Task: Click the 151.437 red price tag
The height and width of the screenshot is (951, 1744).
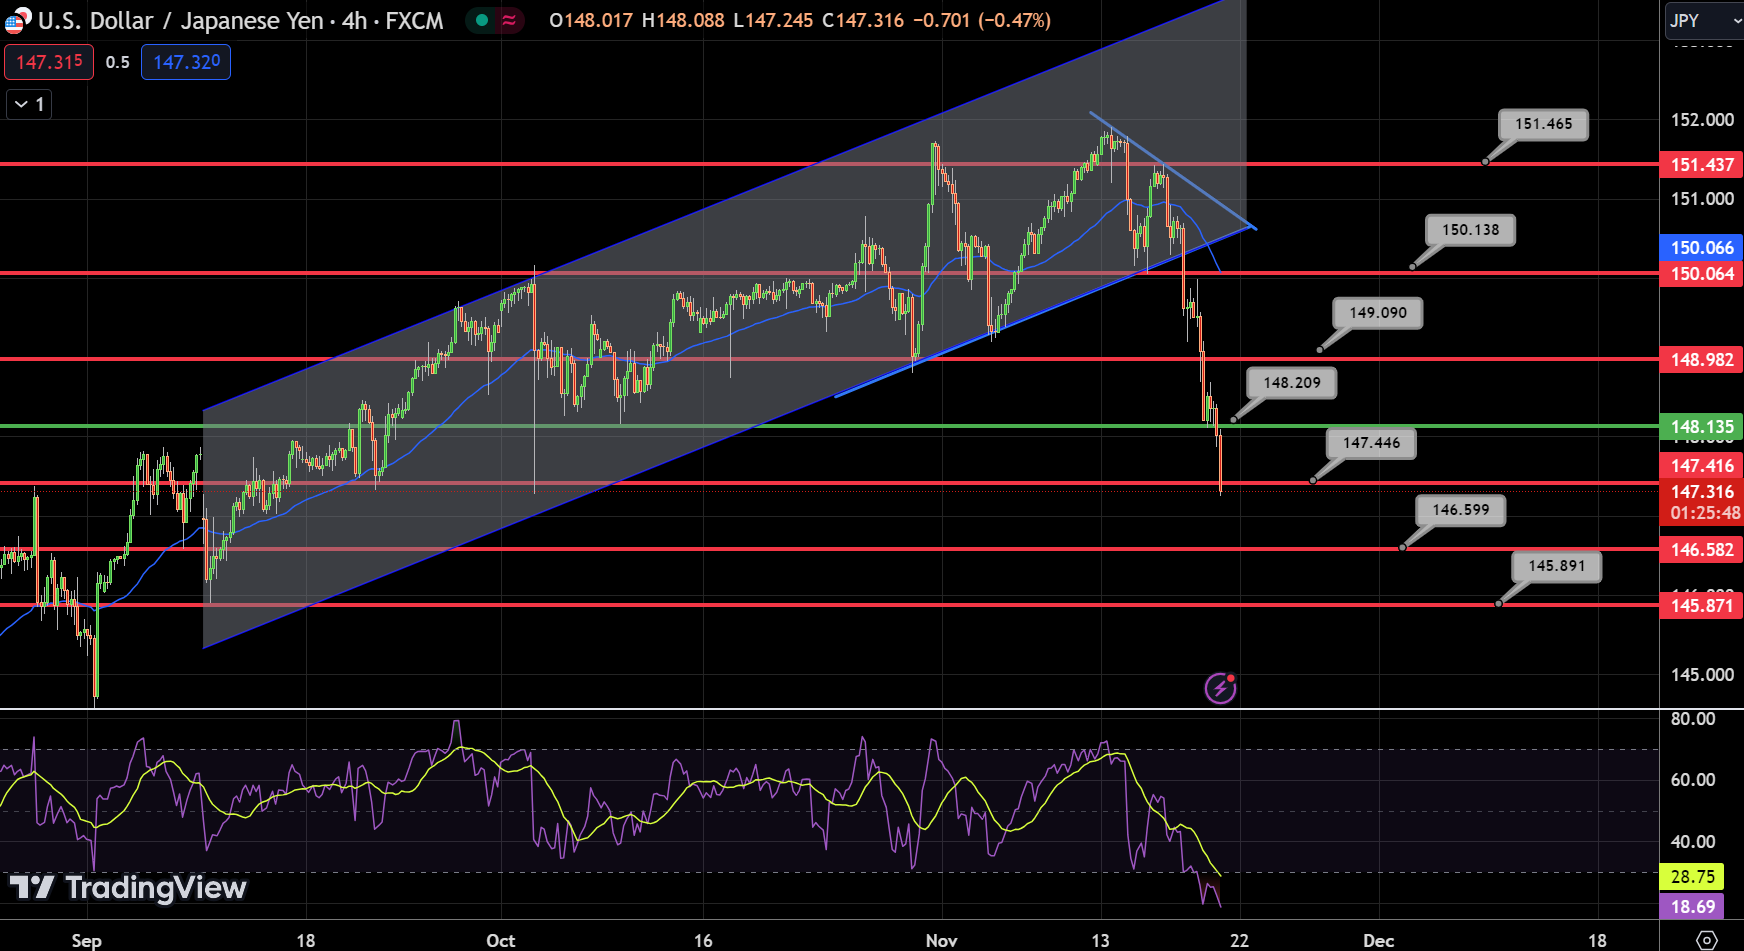Action: point(1701,165)
